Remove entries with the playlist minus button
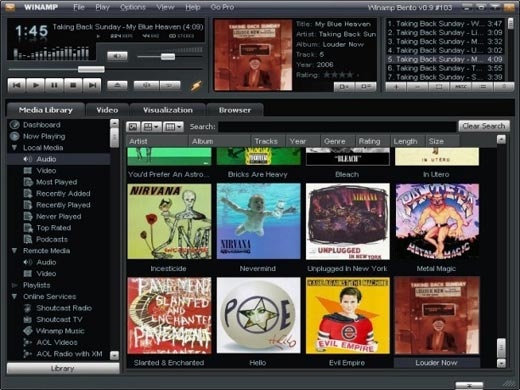The image size is (520, 390). 417,87
